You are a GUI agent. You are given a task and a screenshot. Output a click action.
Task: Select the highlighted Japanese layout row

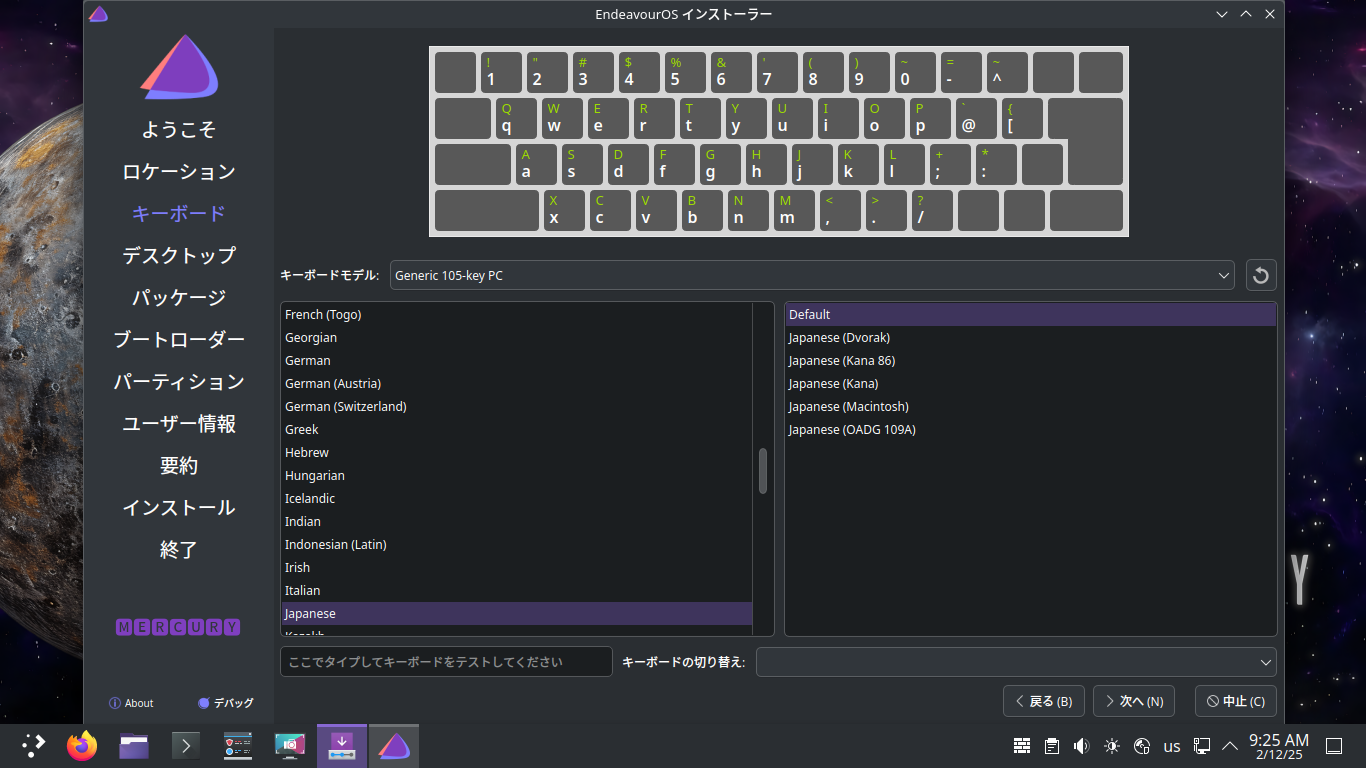click(x=516, y=613)
